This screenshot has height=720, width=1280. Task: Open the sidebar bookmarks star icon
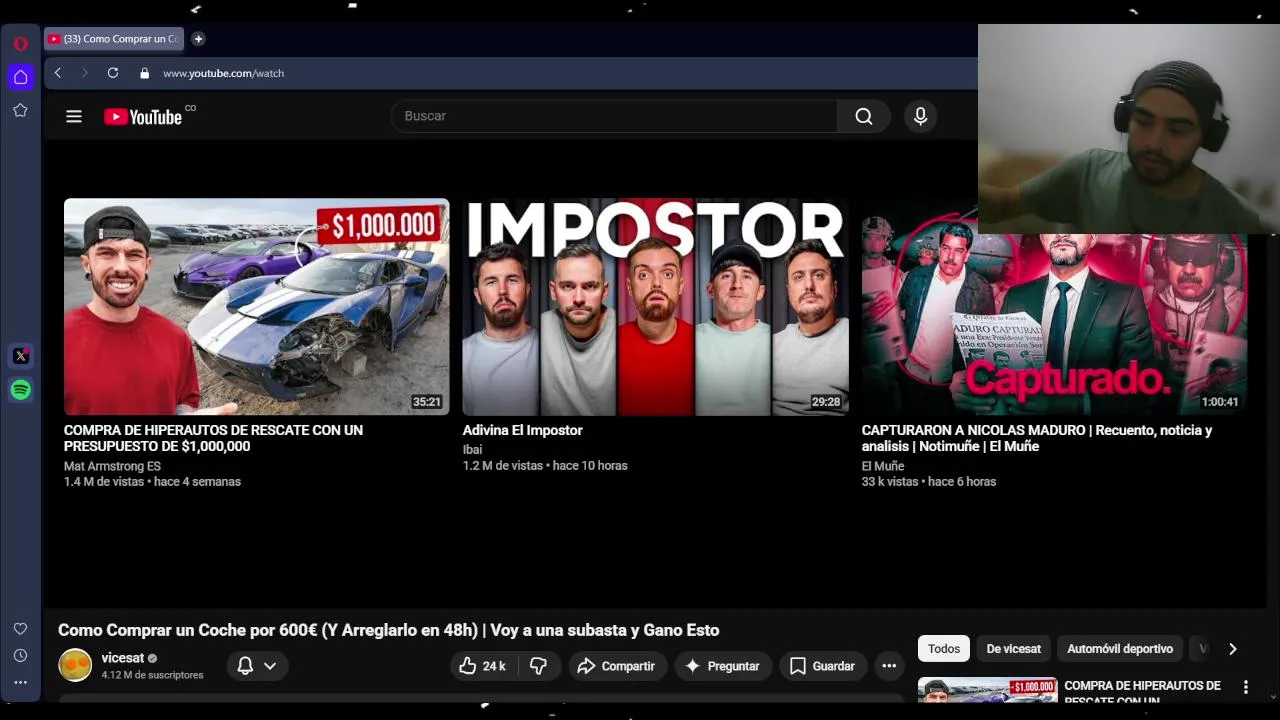click(20, 110)
